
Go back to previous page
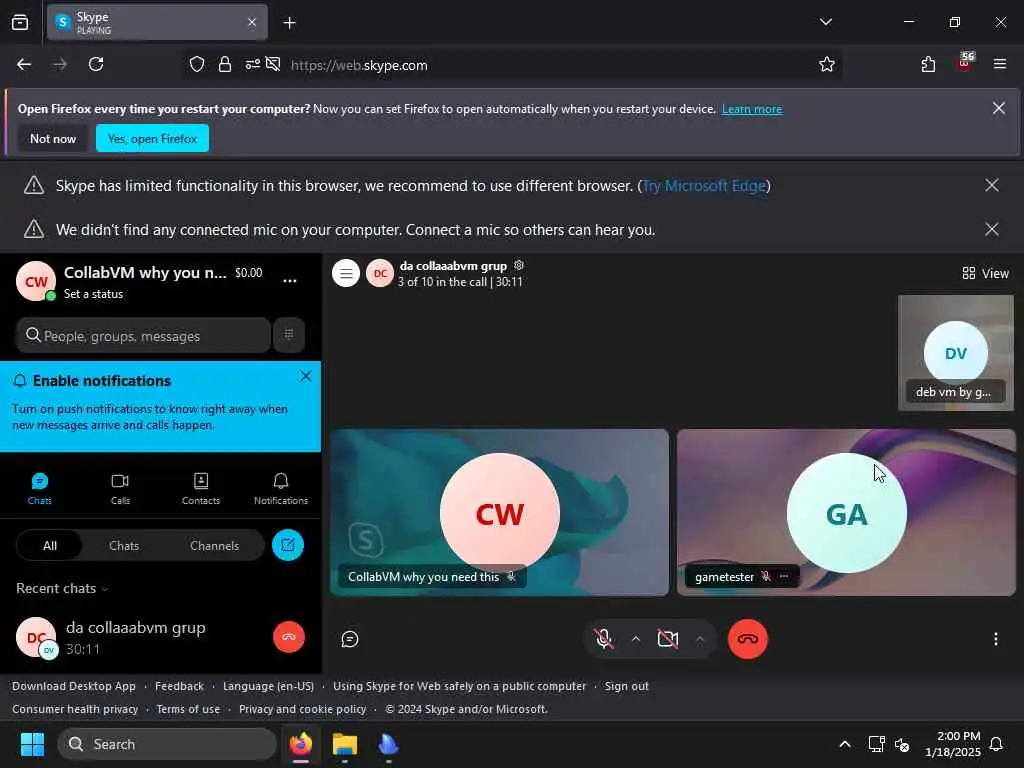pos(24,64)
